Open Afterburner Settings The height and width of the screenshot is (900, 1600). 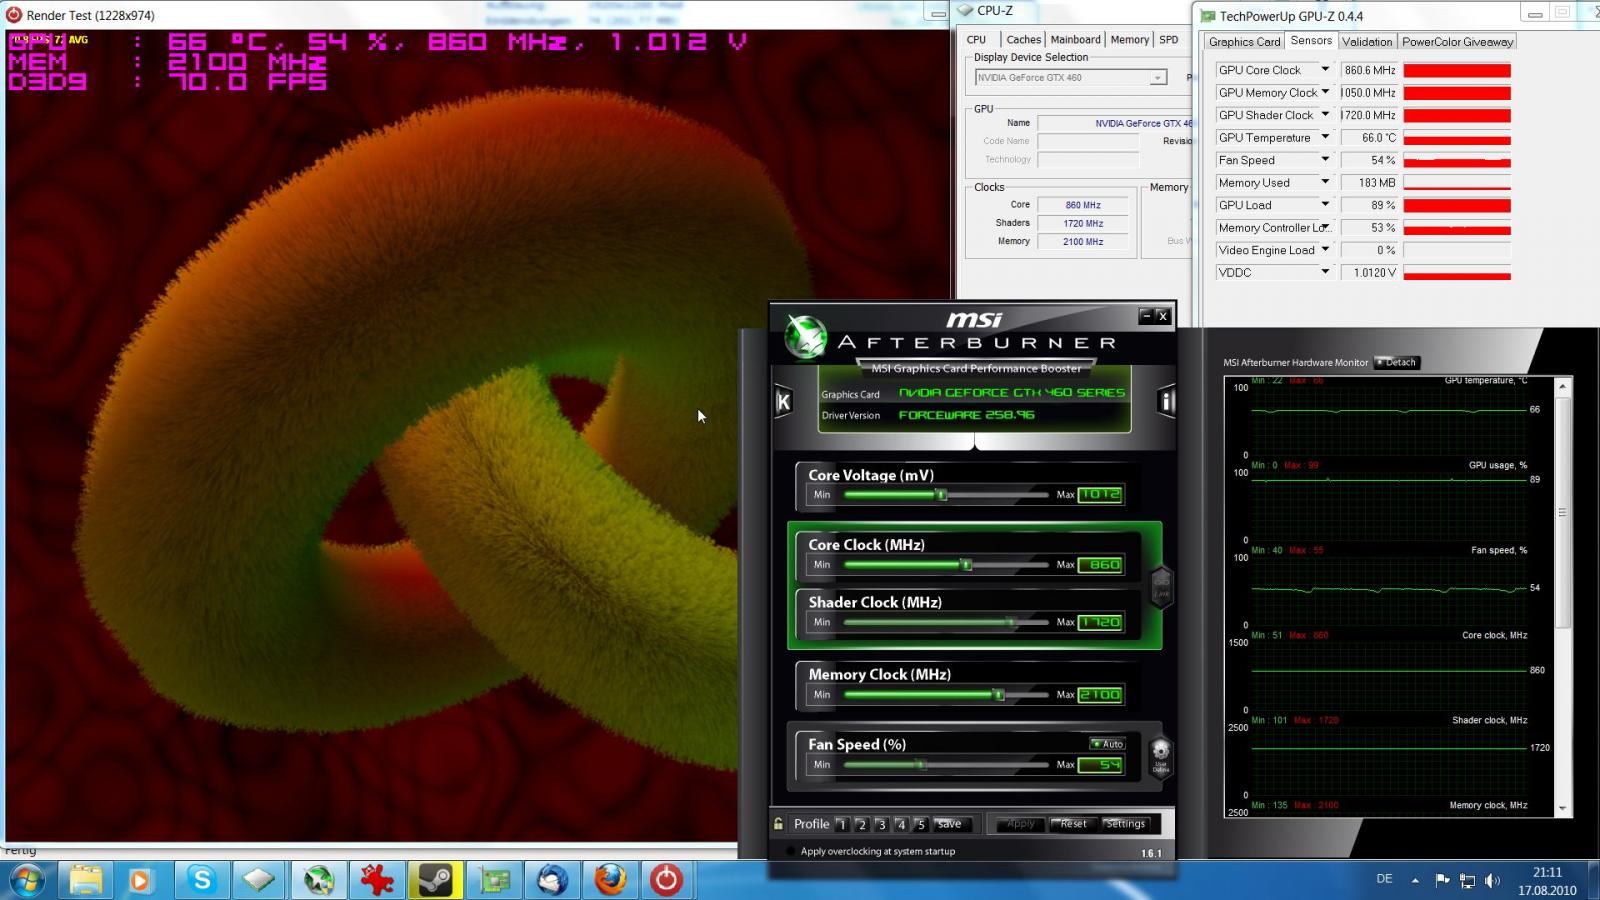coord(1125,824)
